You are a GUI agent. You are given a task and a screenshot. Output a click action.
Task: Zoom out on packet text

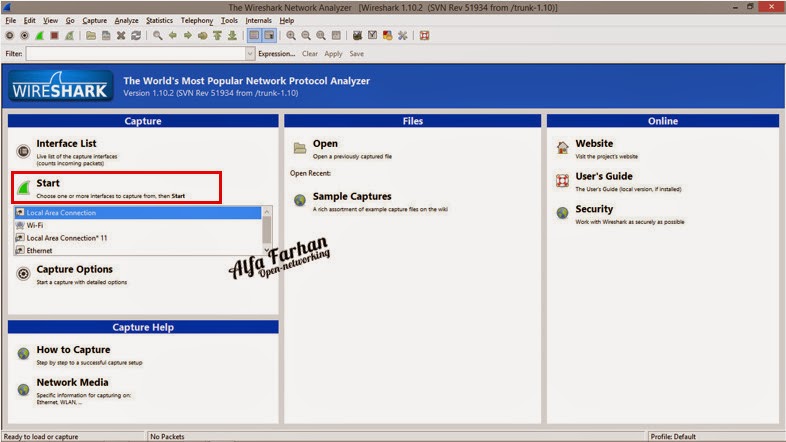(306, 36)
